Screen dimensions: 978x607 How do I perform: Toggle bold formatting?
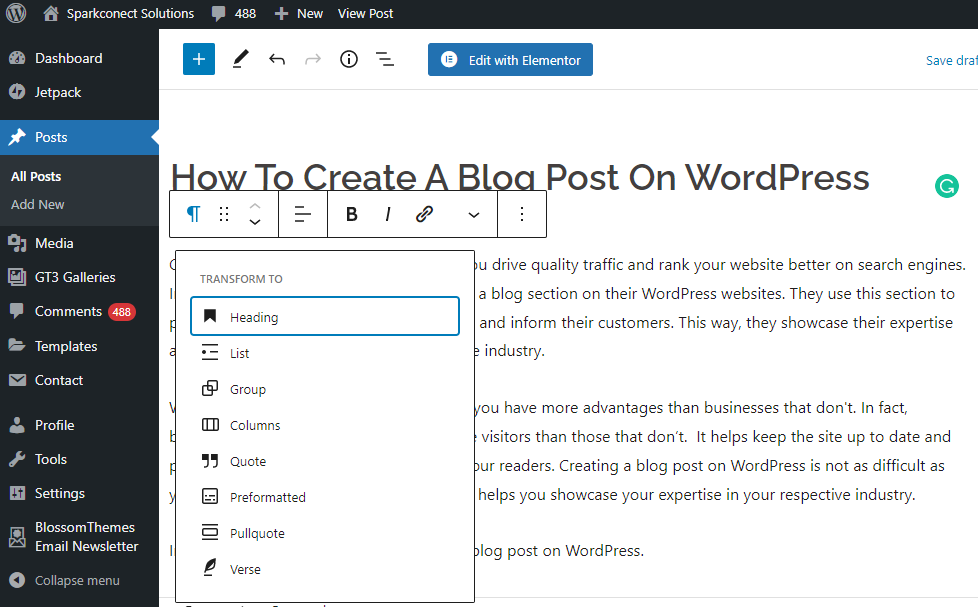[352, 214]
